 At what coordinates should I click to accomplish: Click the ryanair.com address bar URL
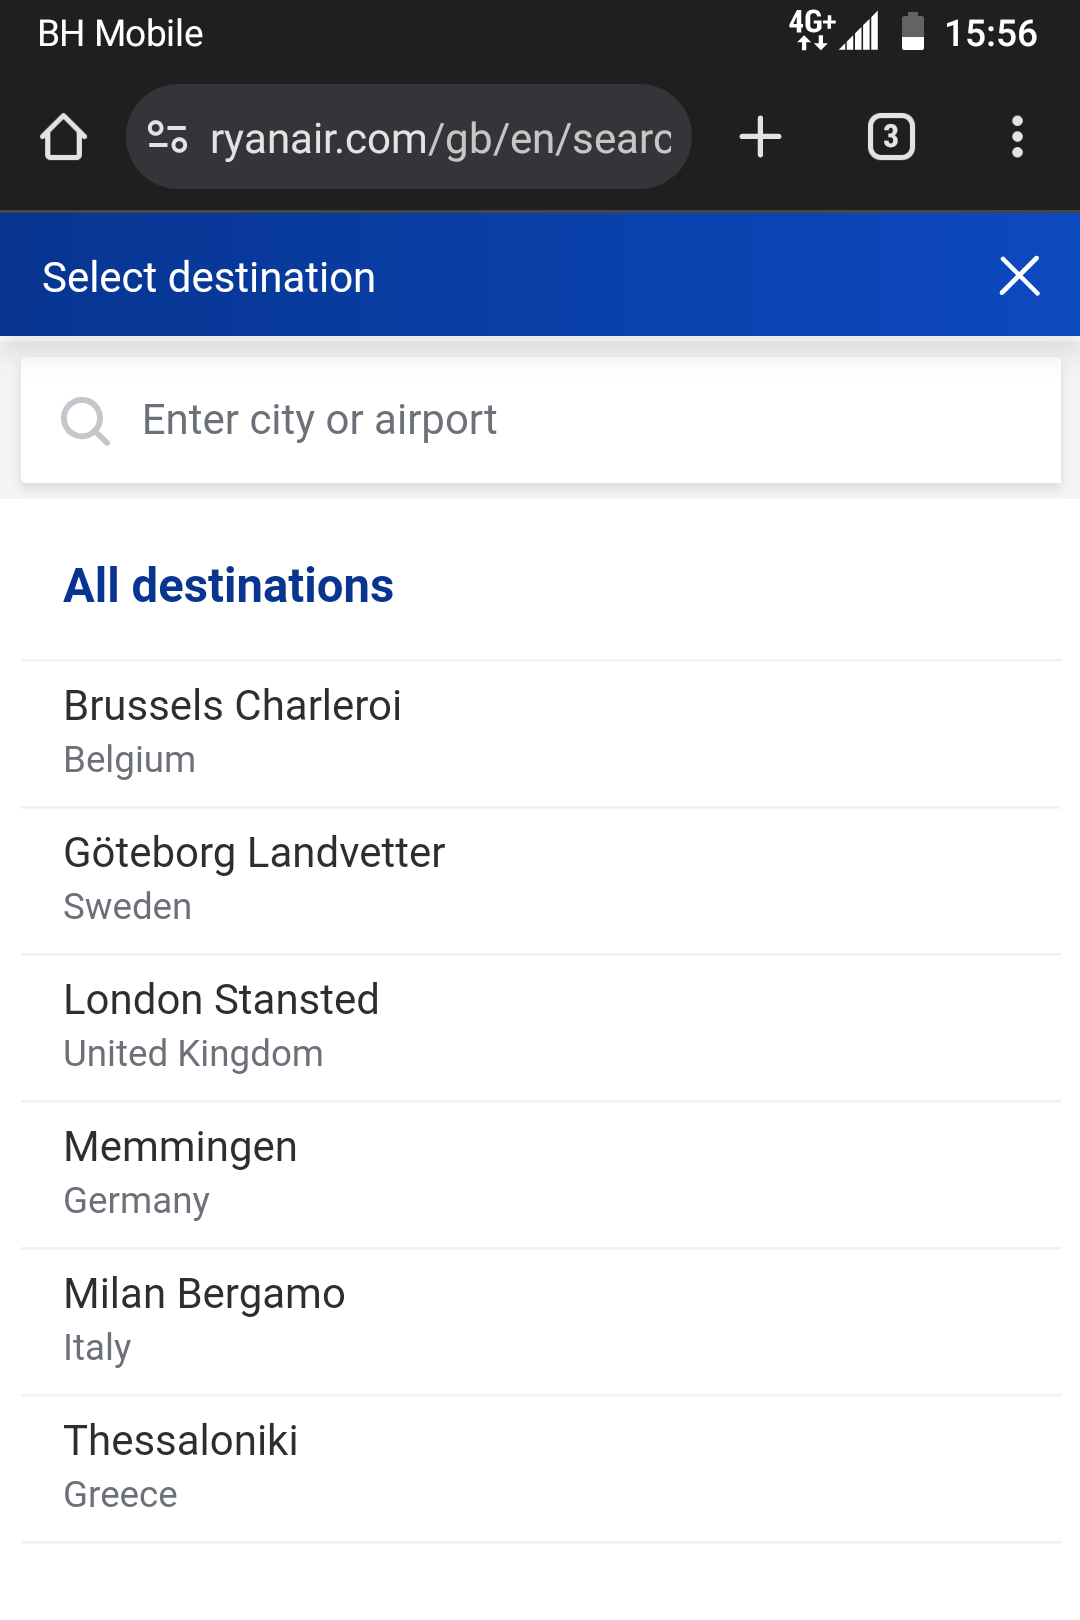tap(441, 139)
